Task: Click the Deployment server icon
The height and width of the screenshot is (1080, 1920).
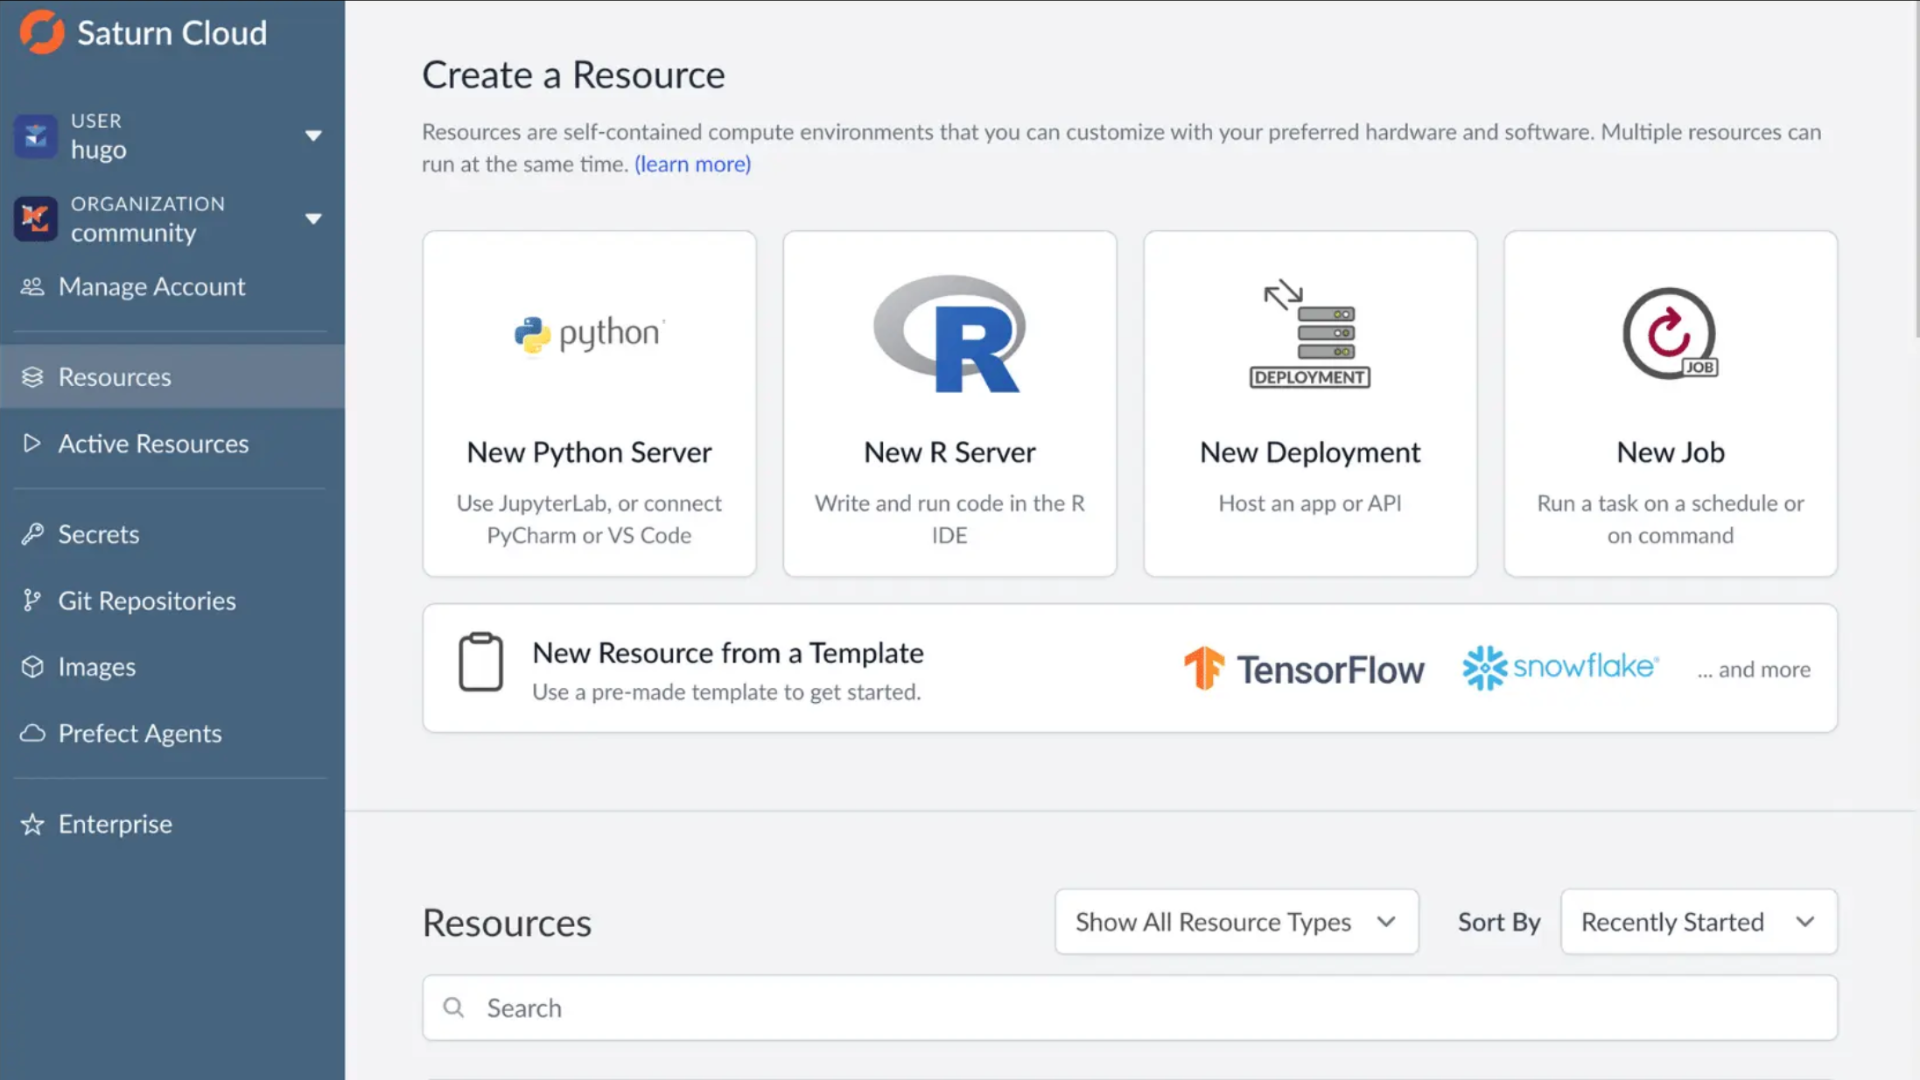Action: click(x=1310, y=334)
